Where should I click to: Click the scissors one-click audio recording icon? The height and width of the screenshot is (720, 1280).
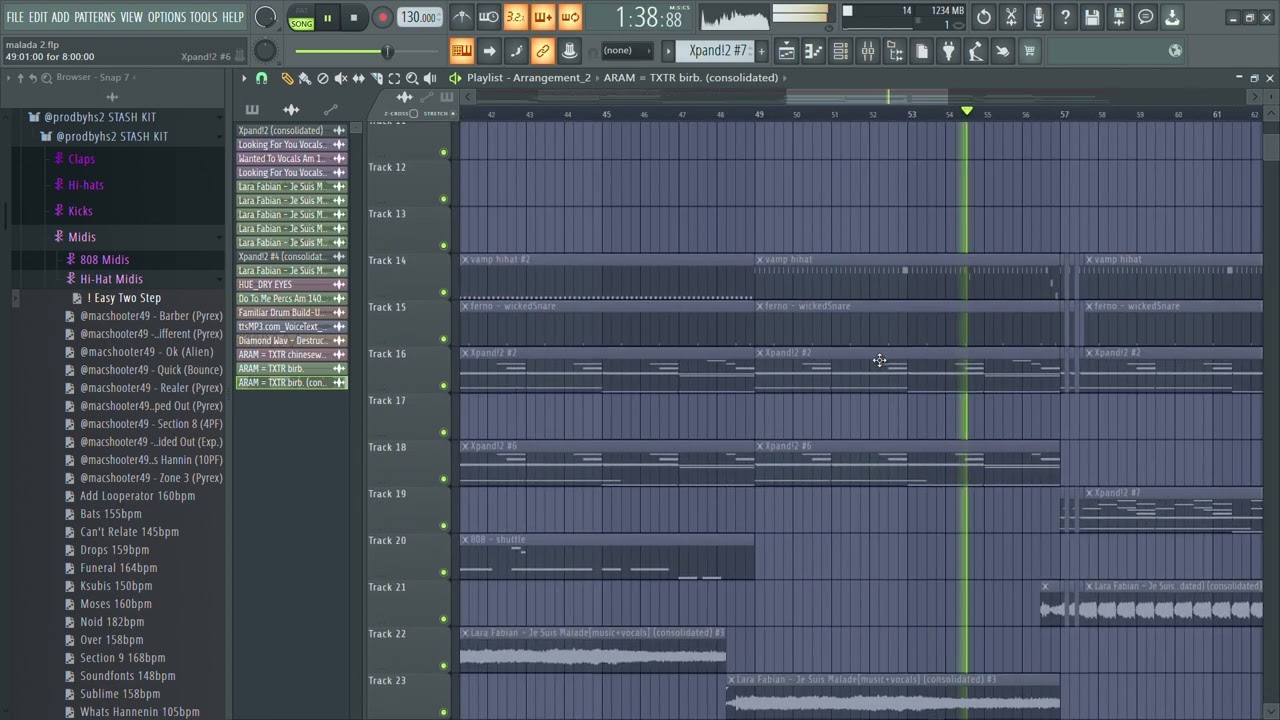1011,17
